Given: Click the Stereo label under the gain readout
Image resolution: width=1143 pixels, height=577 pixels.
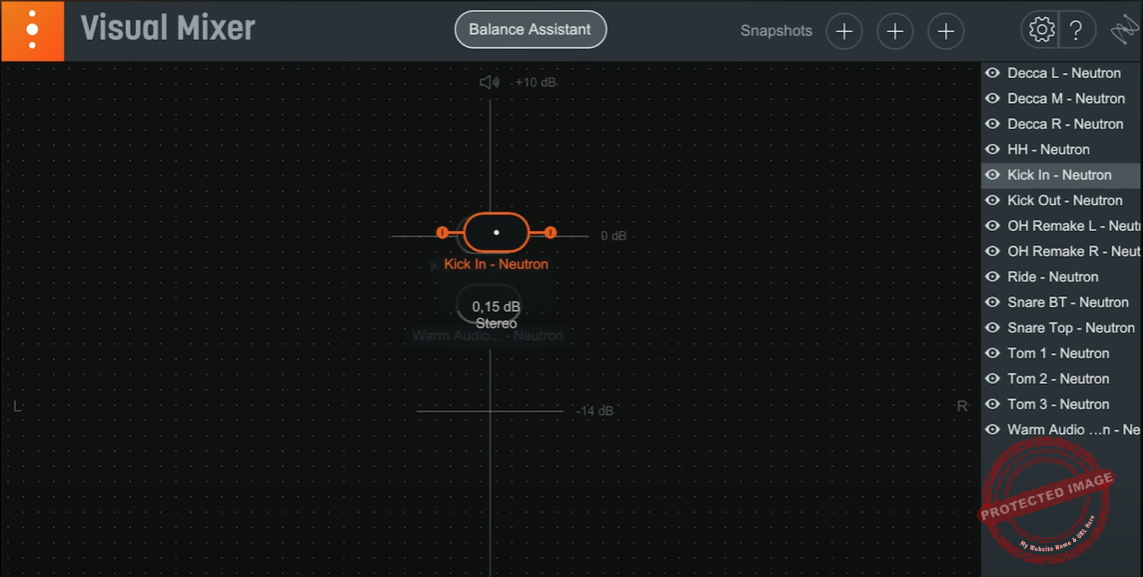Looking at the screenshot, I should 496,323.
